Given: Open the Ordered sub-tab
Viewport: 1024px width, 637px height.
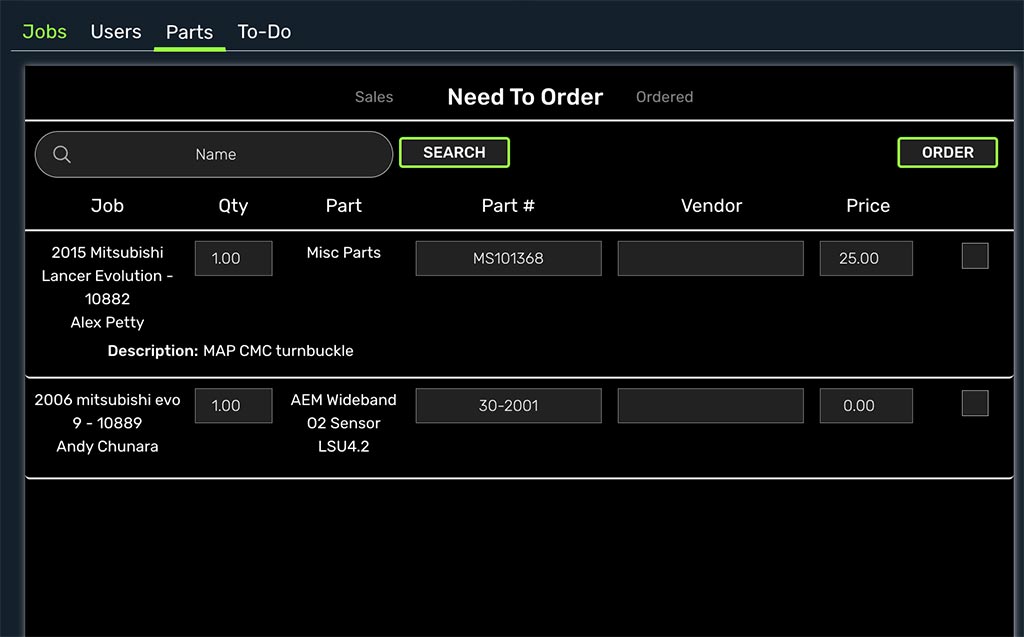Looking at the screenshot, I should click(664, 97).
